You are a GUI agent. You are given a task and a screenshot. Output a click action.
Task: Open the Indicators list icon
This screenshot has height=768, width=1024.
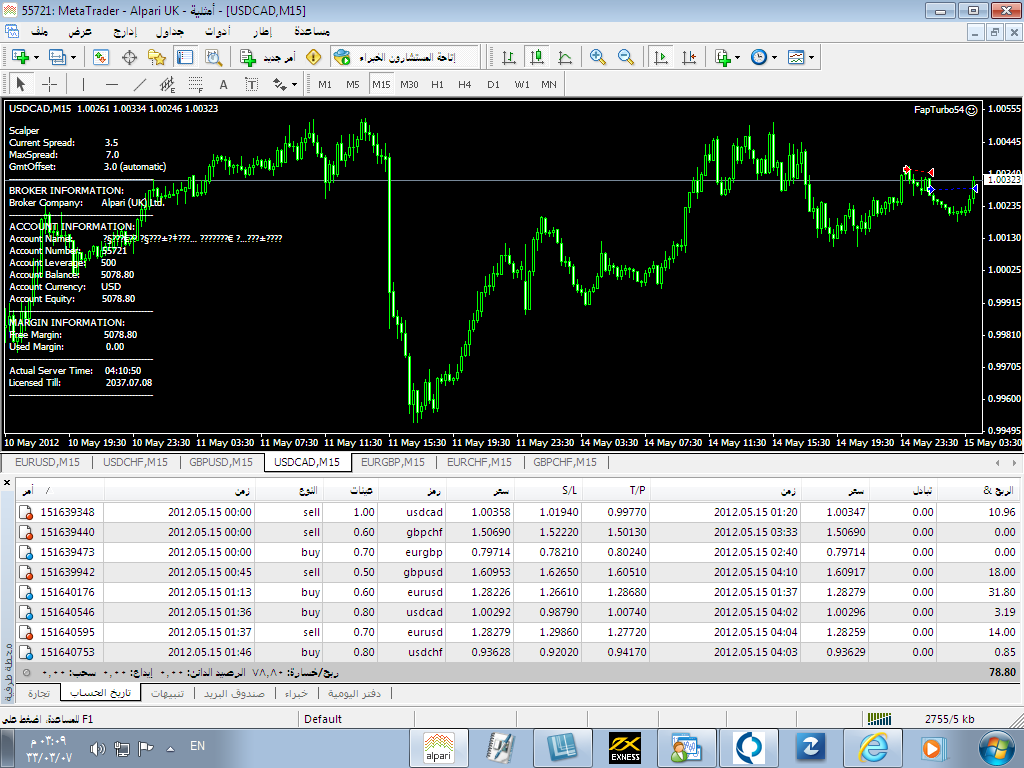pyautogui.click(x=722, y=57)
